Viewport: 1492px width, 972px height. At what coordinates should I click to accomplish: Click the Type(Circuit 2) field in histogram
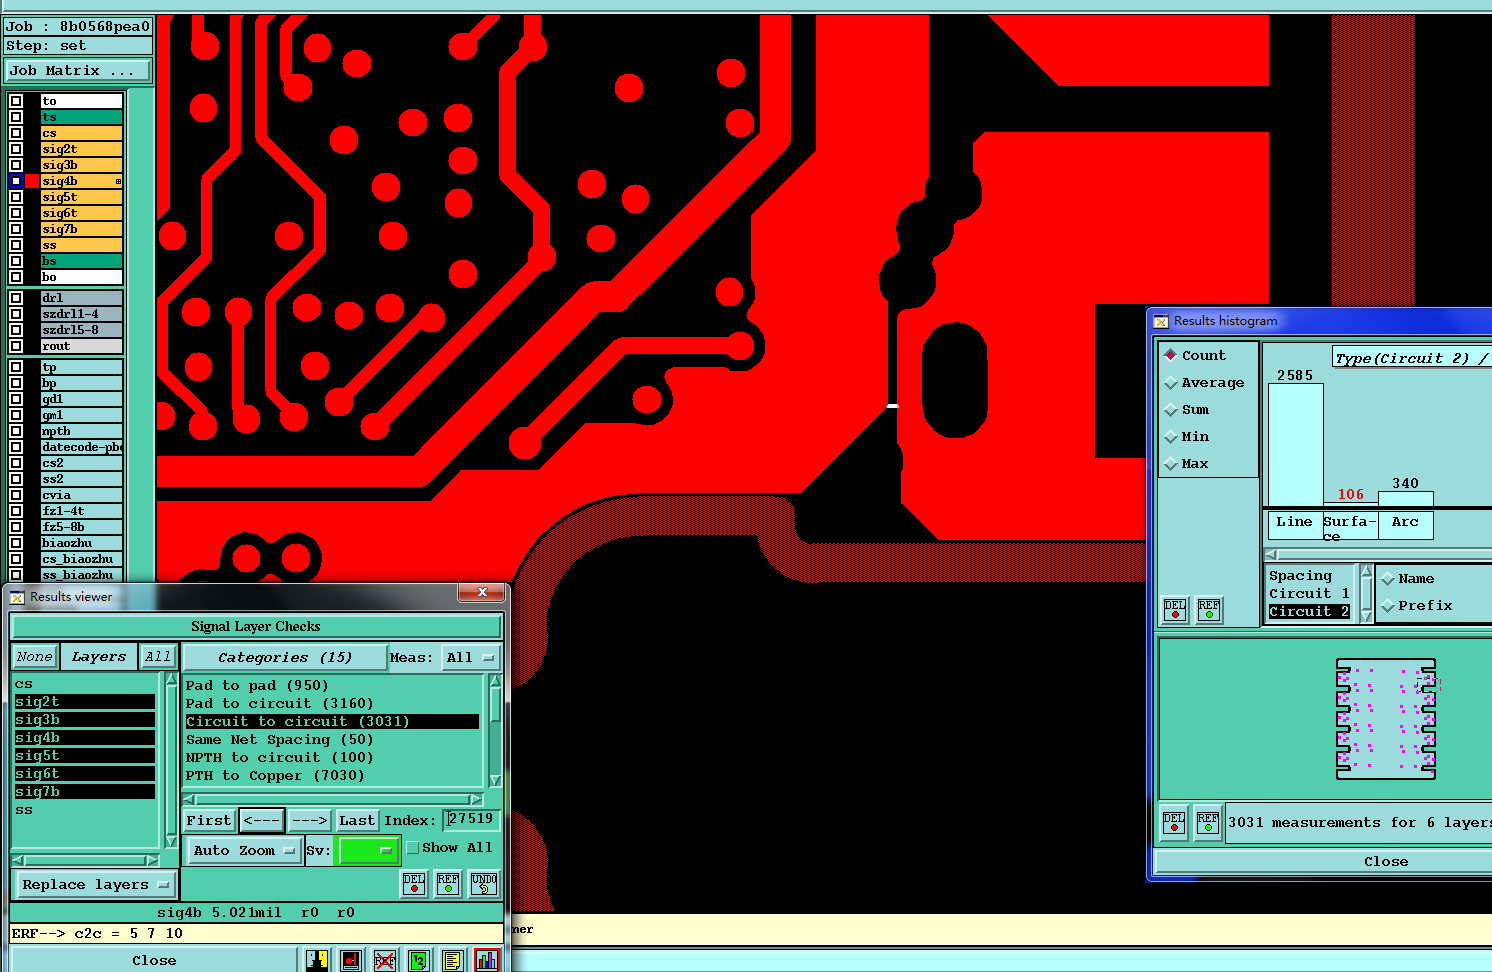coord(1412,358)
